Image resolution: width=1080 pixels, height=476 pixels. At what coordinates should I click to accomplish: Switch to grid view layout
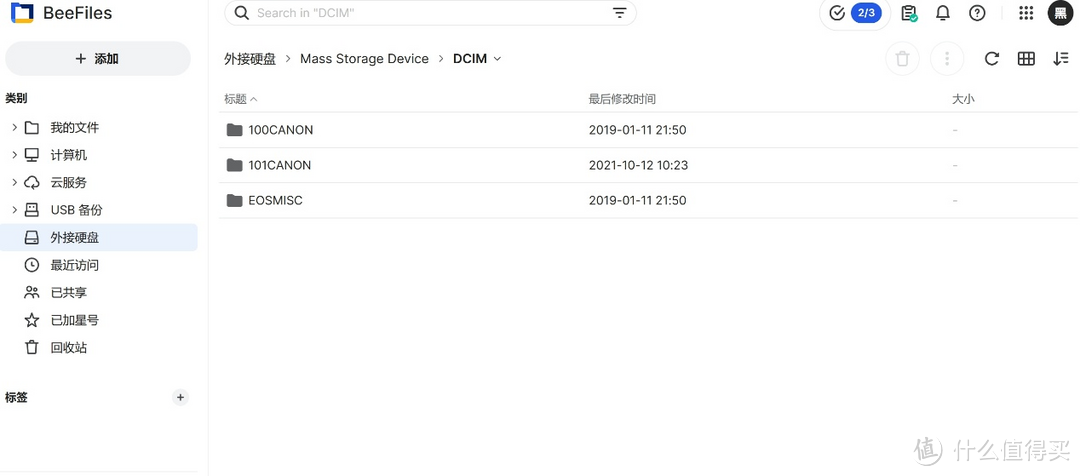pos(1026,59)
